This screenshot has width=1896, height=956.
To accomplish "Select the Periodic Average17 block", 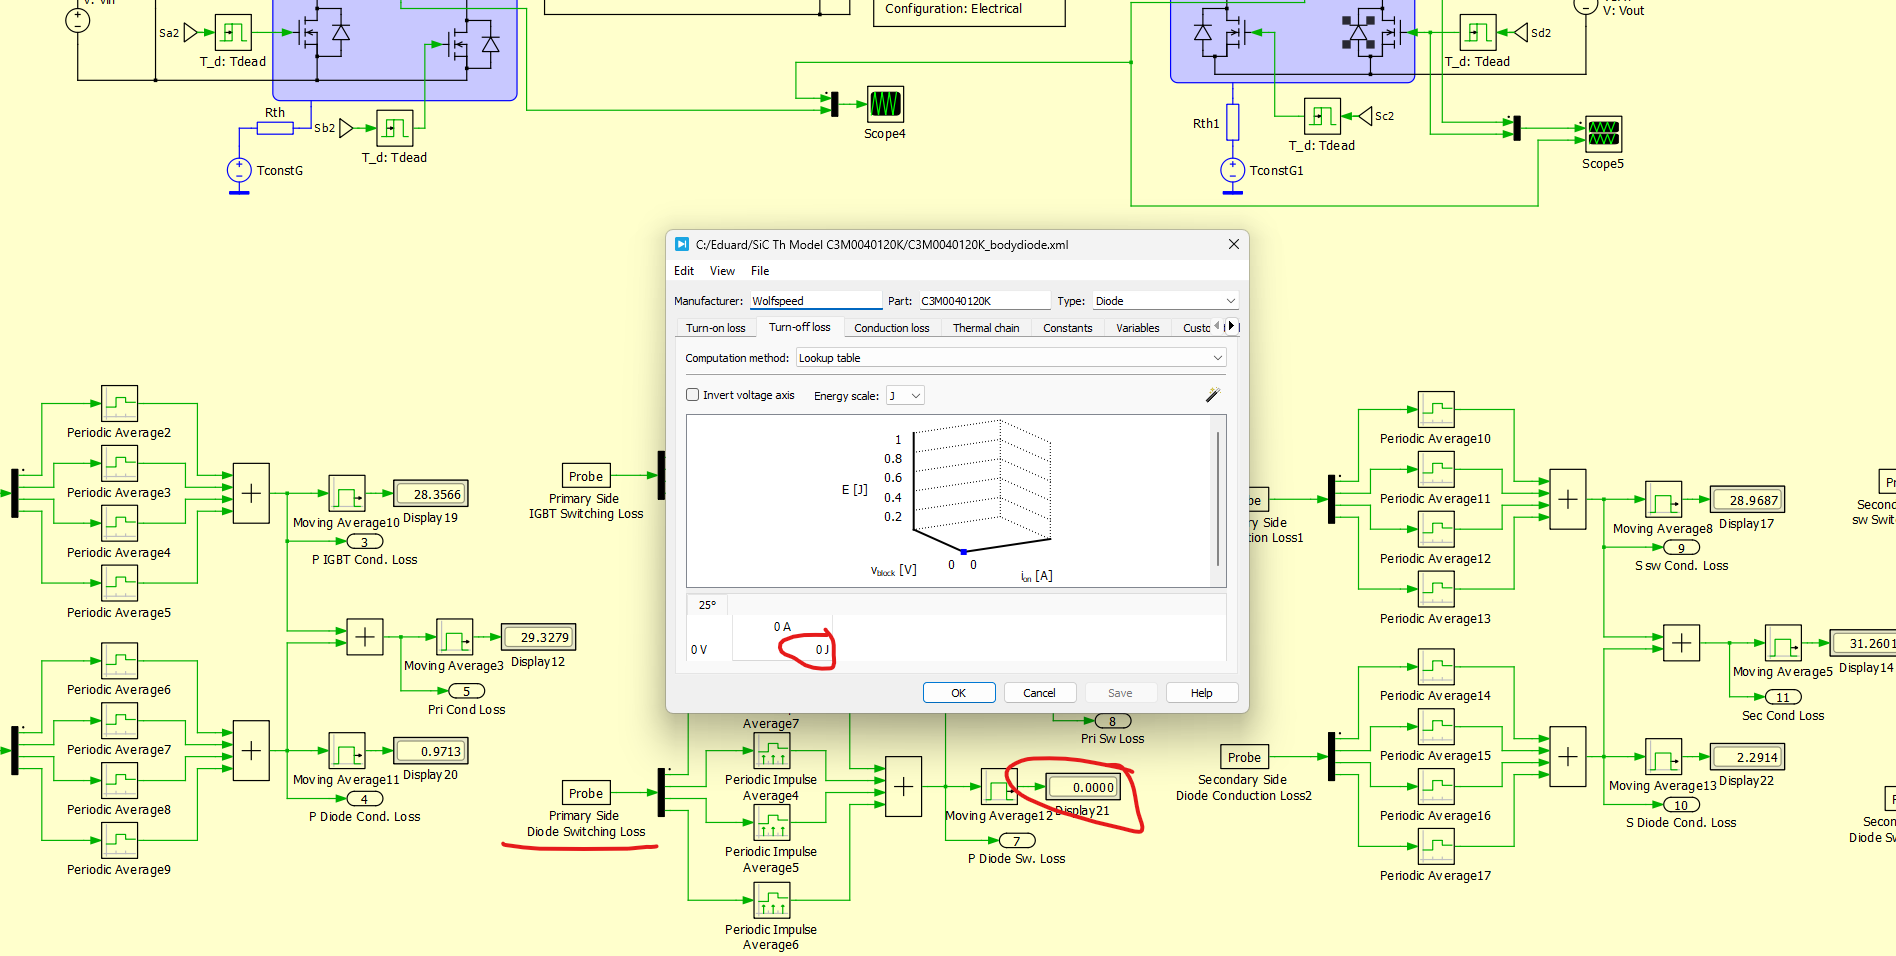I will 1436,847.
